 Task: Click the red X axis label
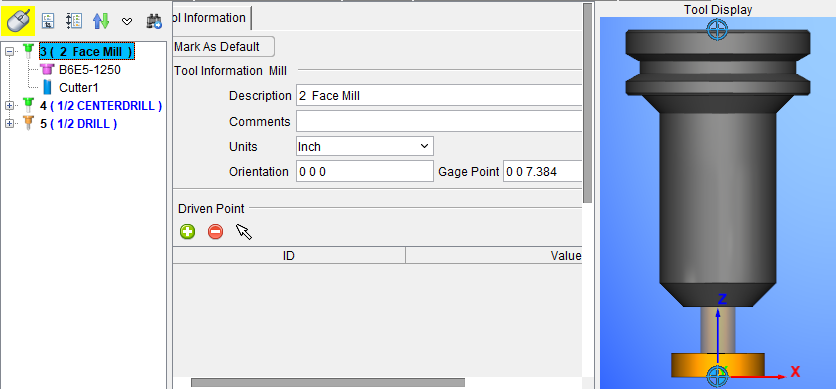tap(795, 371)
